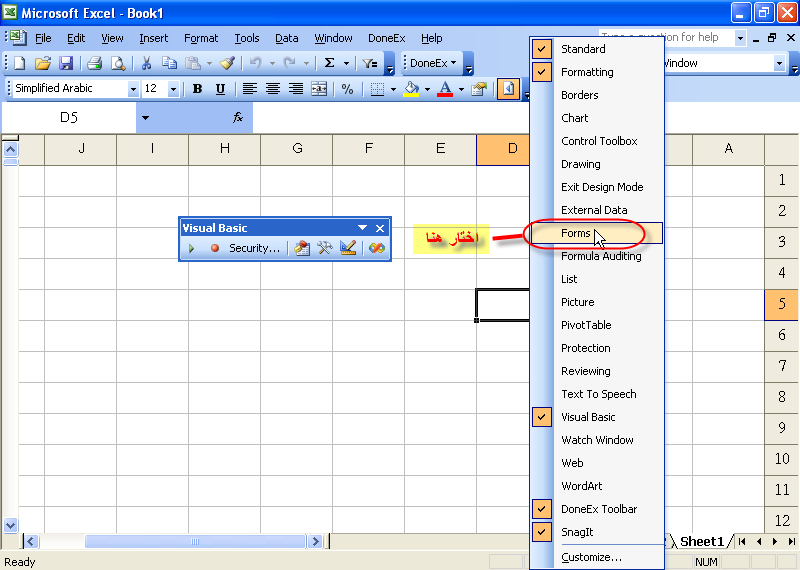Viewport: 800px width, 570px height.
Task: Select Customize... in toolbar list
Action: click(597, 557)
